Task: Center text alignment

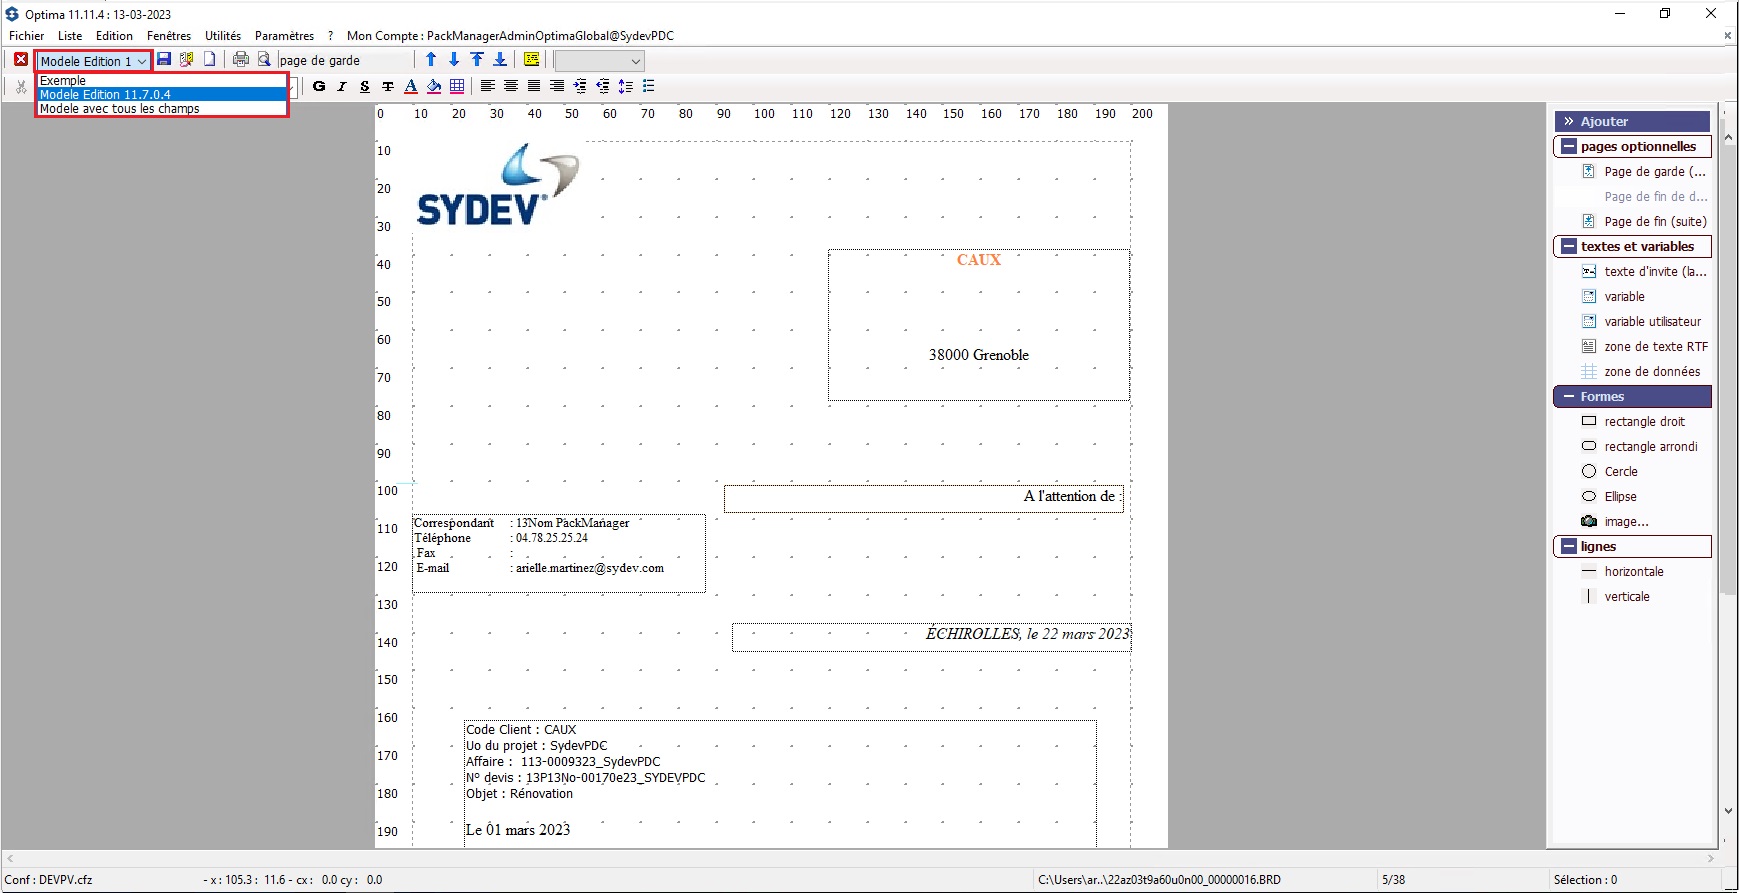Action: 511,86
